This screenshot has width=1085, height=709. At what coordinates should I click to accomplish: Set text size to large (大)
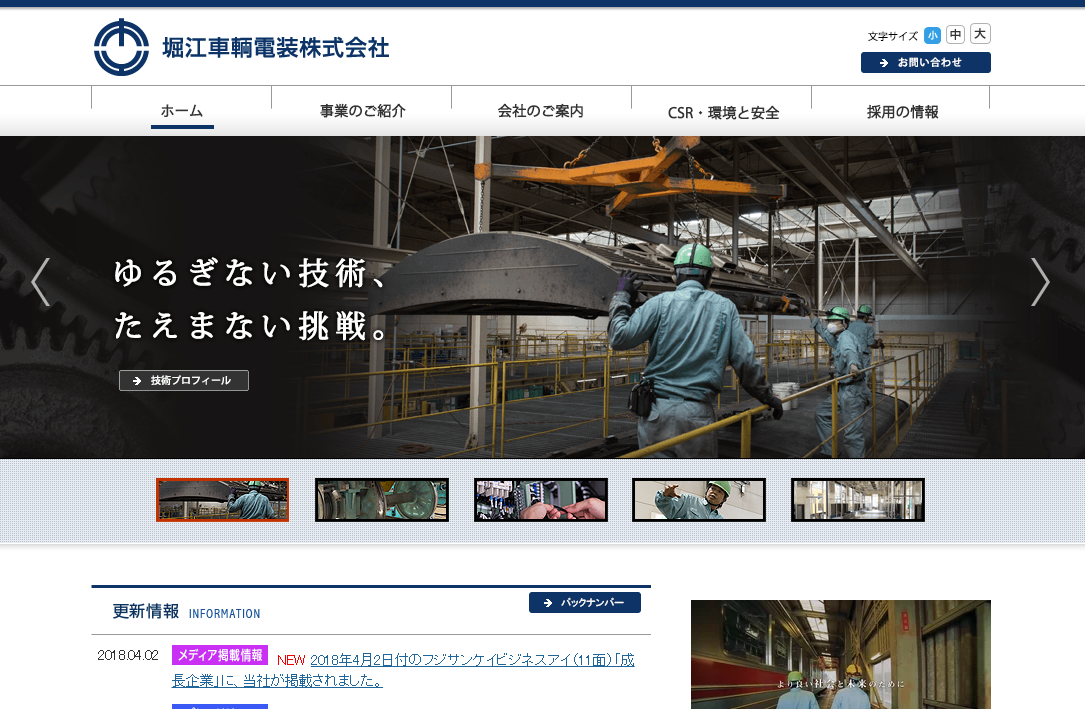(x=980, y=34)
